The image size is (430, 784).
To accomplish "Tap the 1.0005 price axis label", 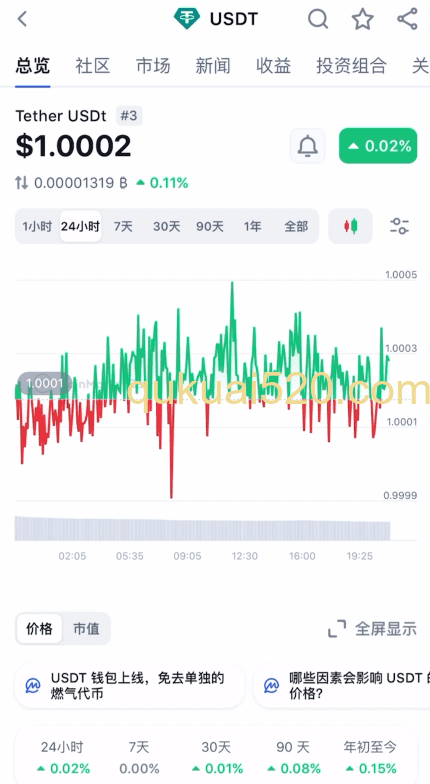I will click(400, 274).
